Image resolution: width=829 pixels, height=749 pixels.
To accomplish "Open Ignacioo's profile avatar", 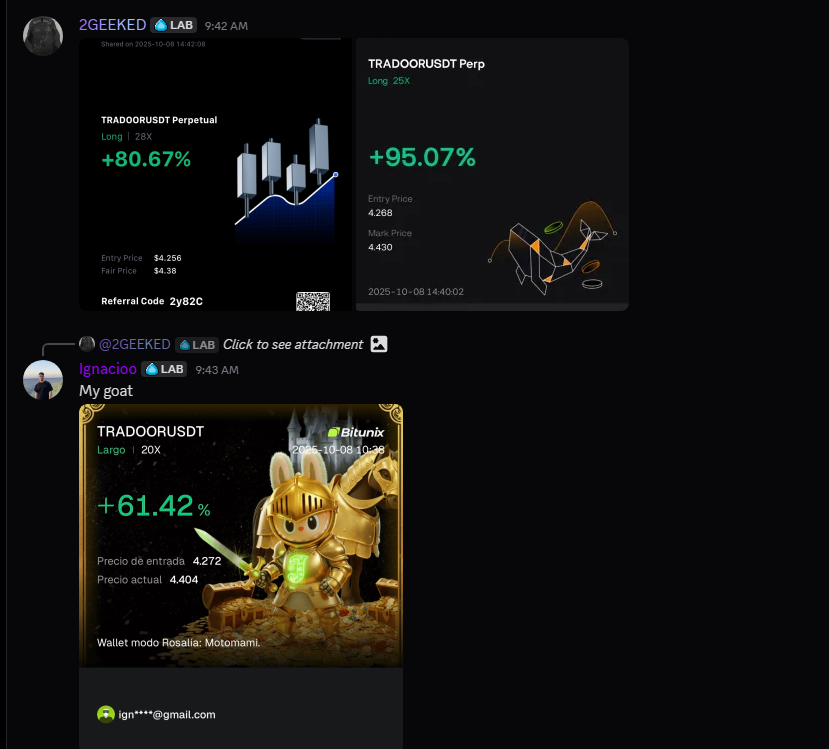I will point(43,380).
